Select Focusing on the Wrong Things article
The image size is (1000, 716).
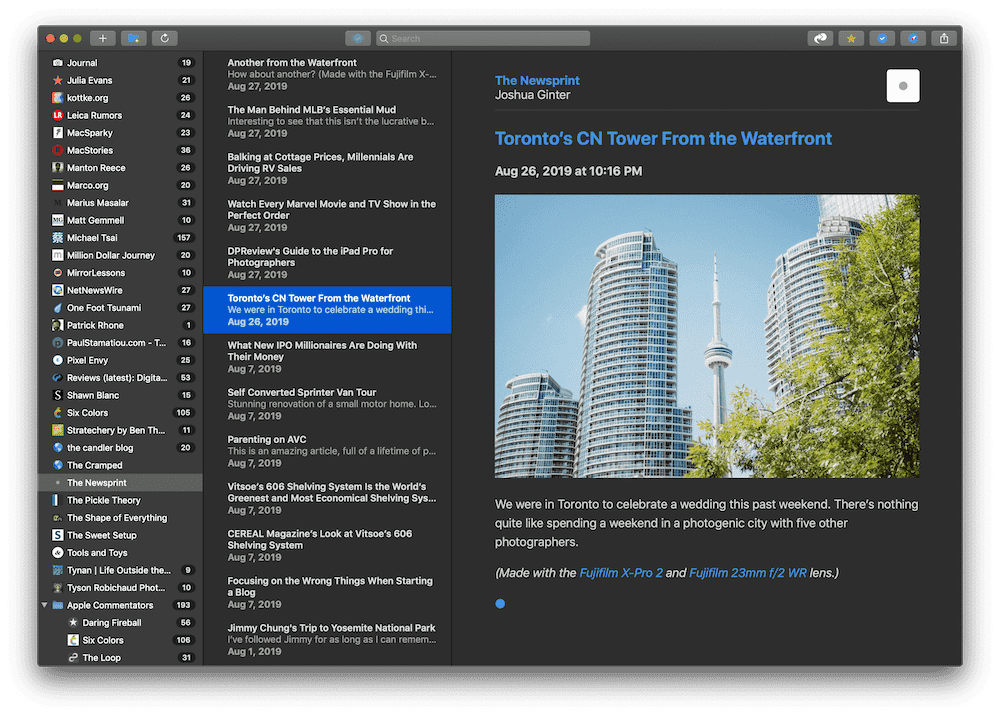click(x=327, y=593)
